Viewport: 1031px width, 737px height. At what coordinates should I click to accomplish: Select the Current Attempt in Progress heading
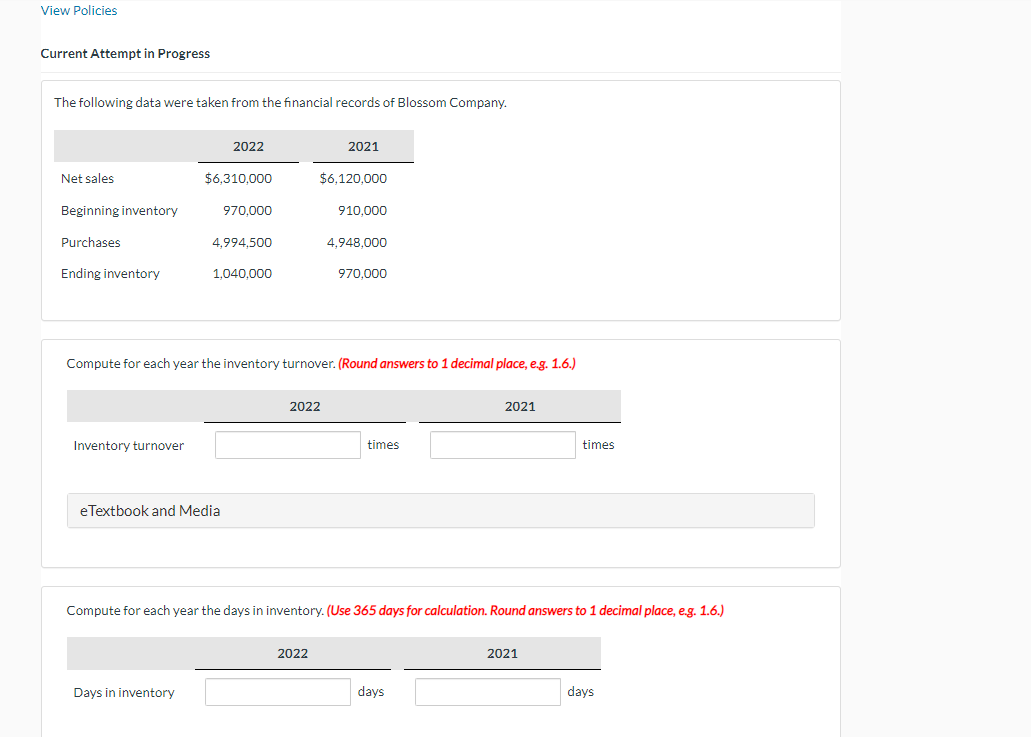pyautogui.click(x=125, y=53)
